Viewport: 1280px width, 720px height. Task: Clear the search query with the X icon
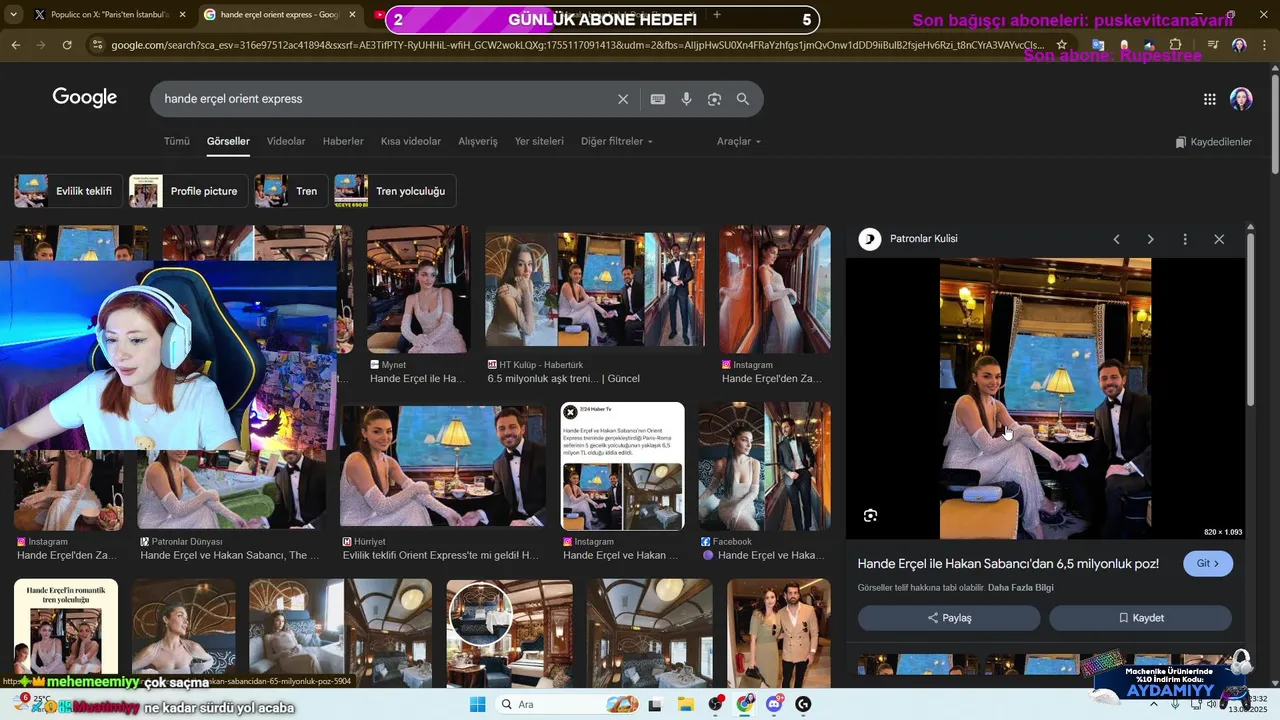coord(623,99)
